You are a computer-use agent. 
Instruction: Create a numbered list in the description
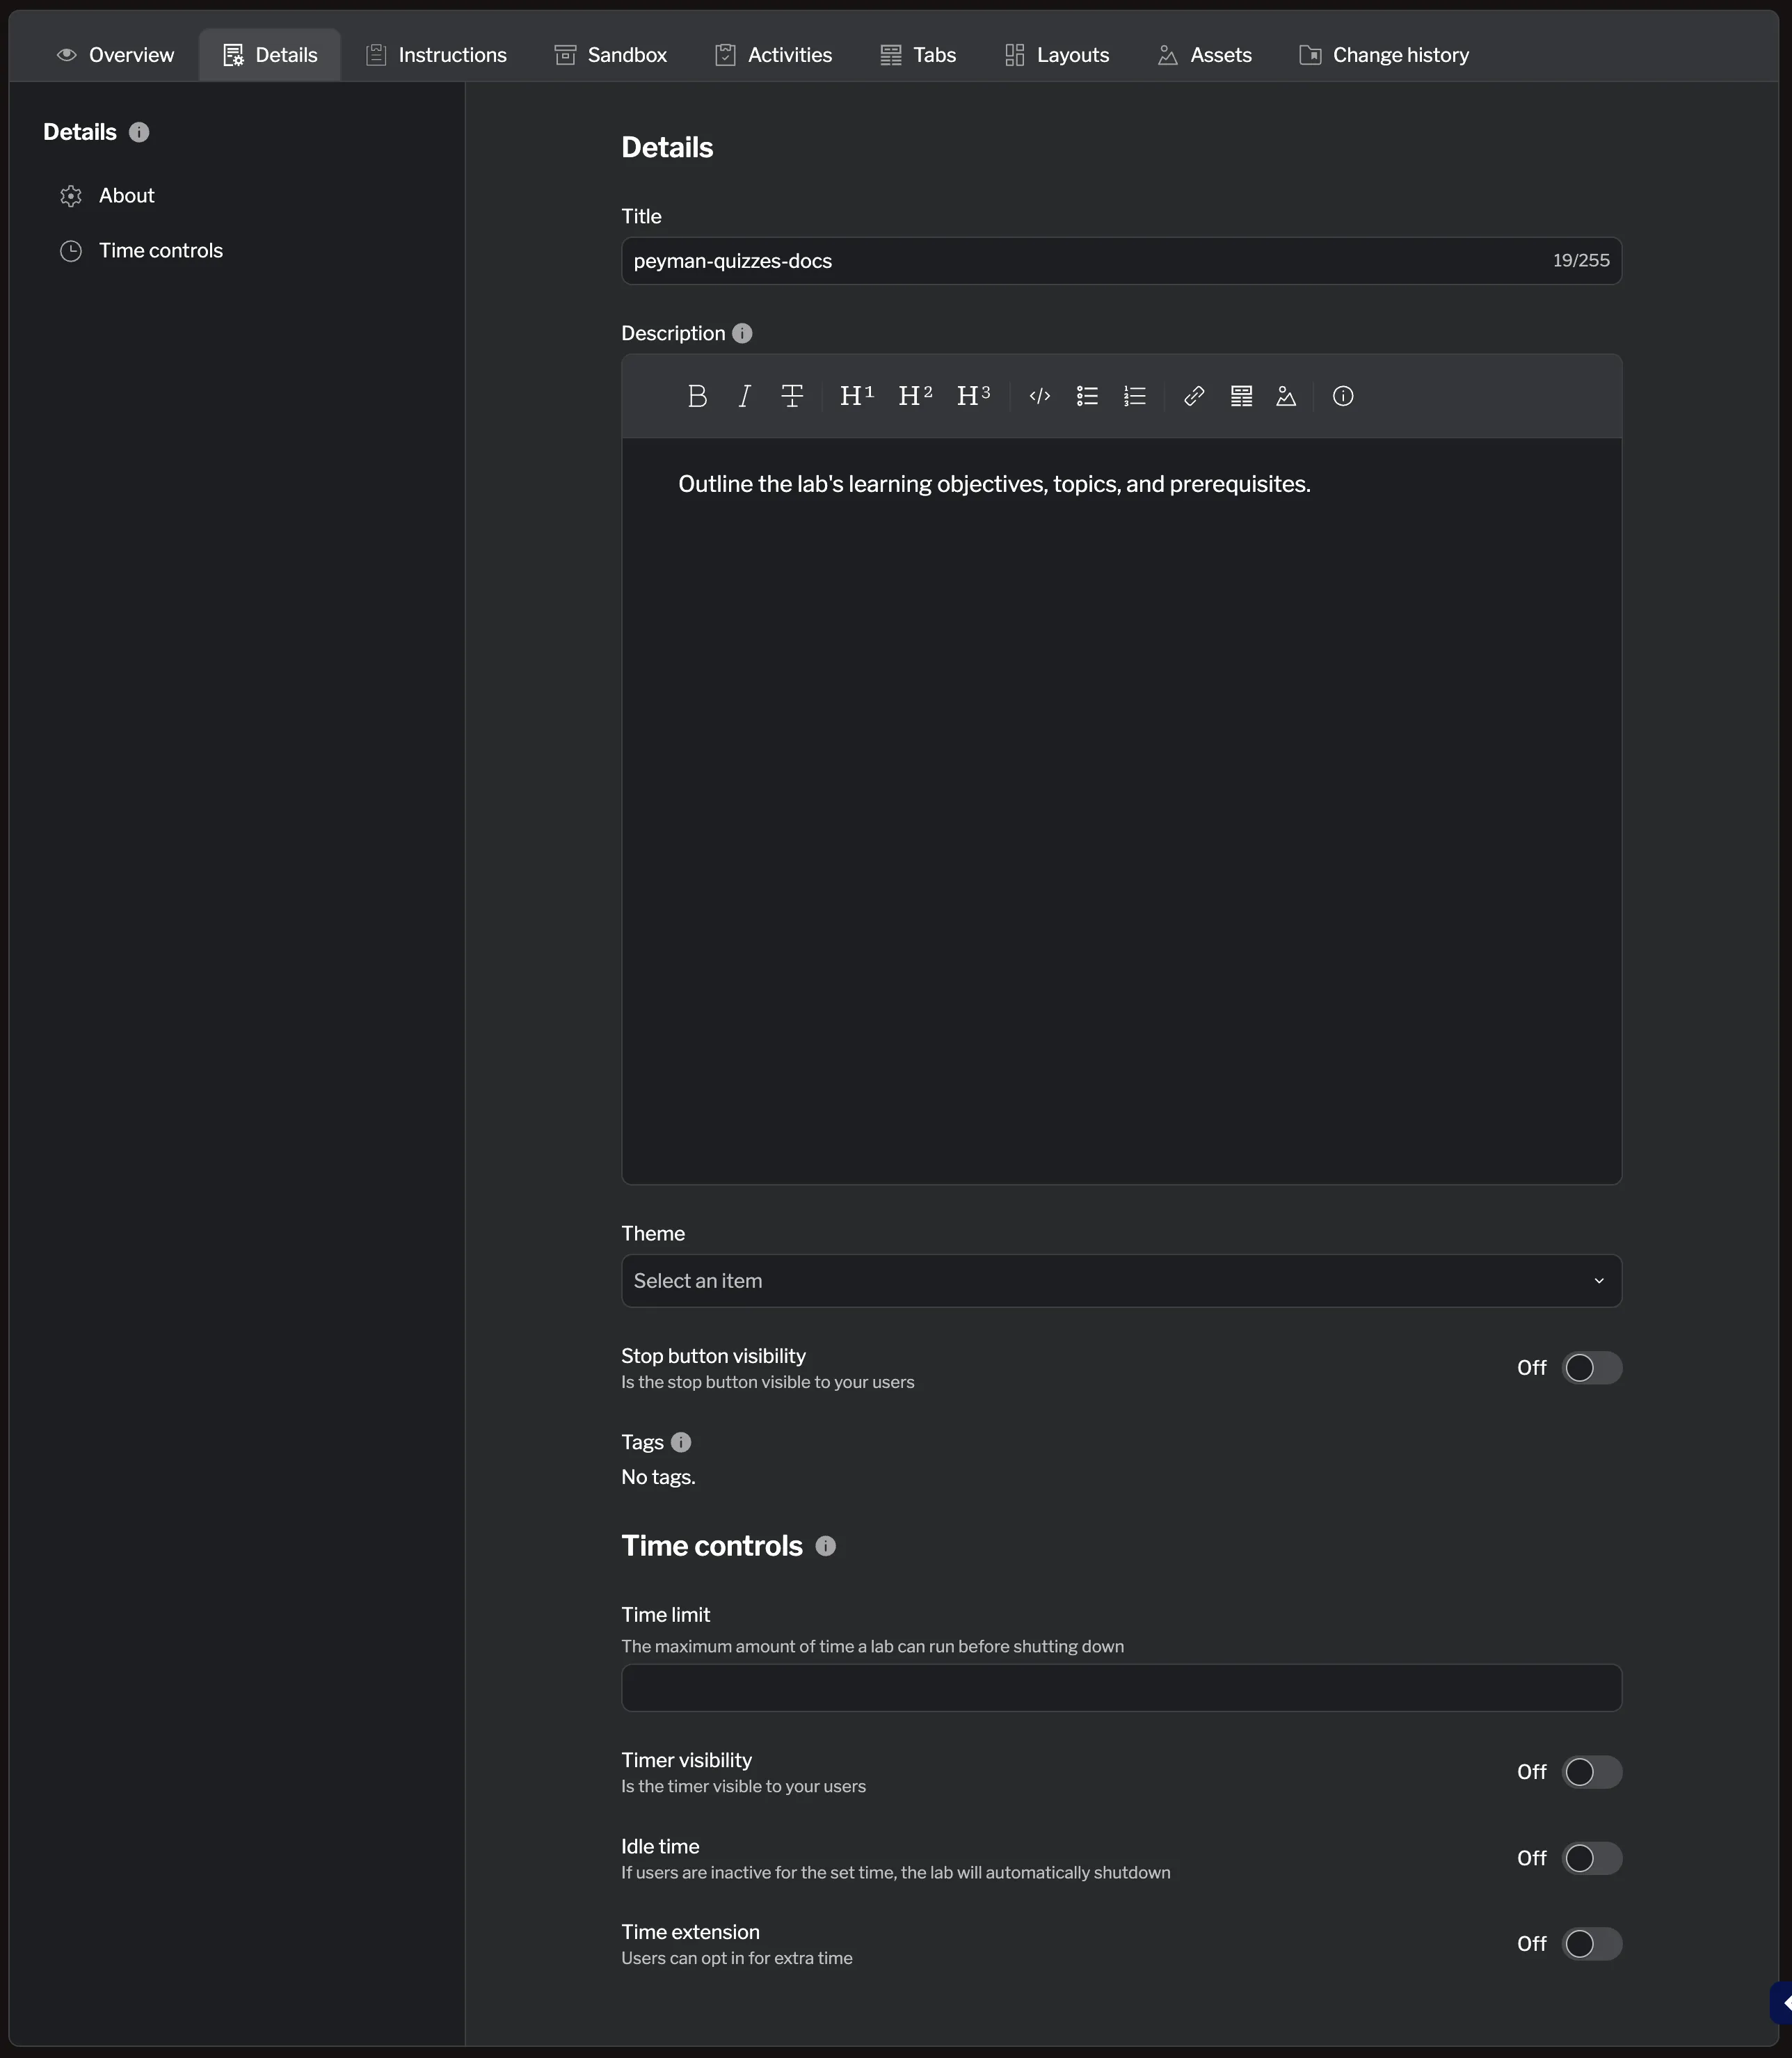coord(1133,396)
